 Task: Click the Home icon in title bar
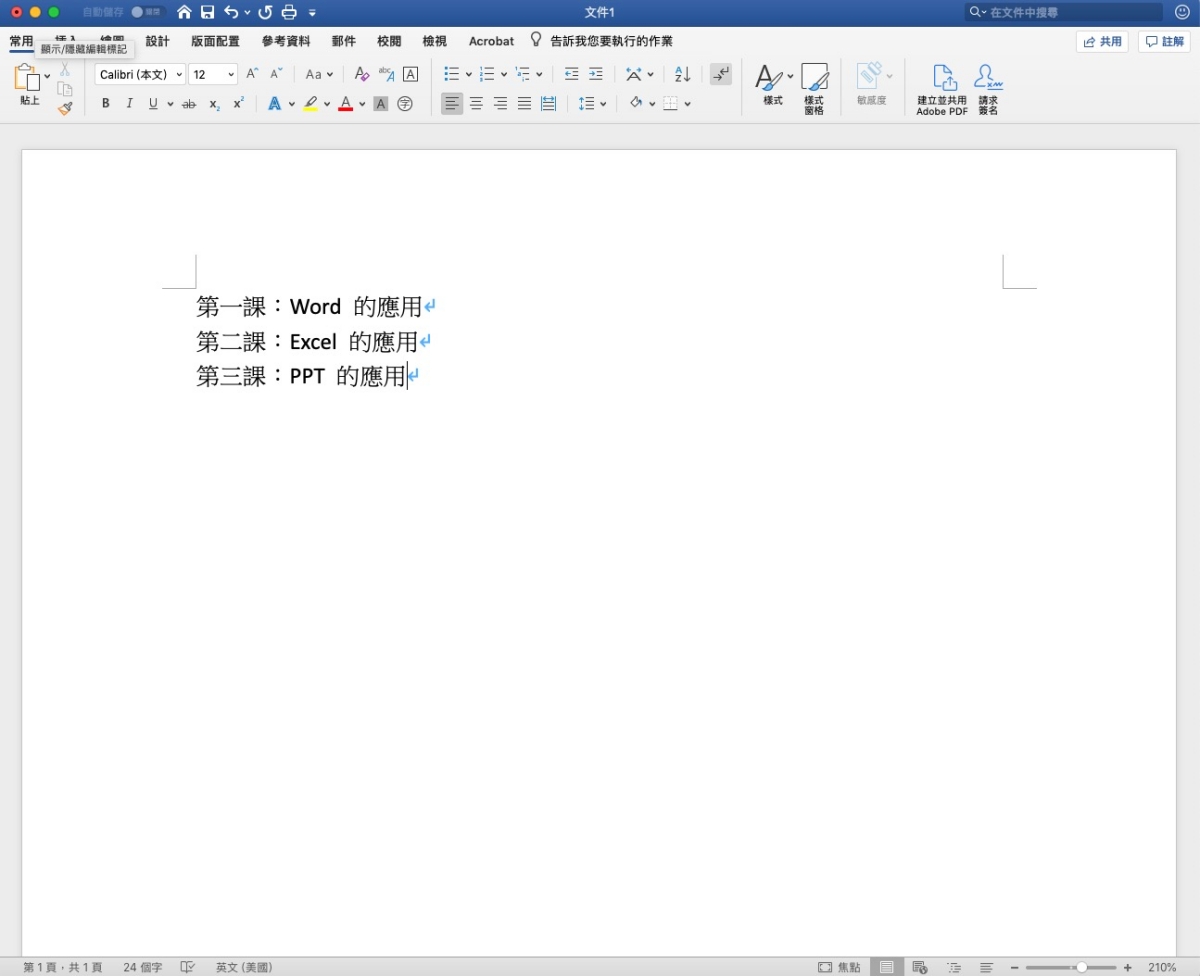tap(184, 12)
